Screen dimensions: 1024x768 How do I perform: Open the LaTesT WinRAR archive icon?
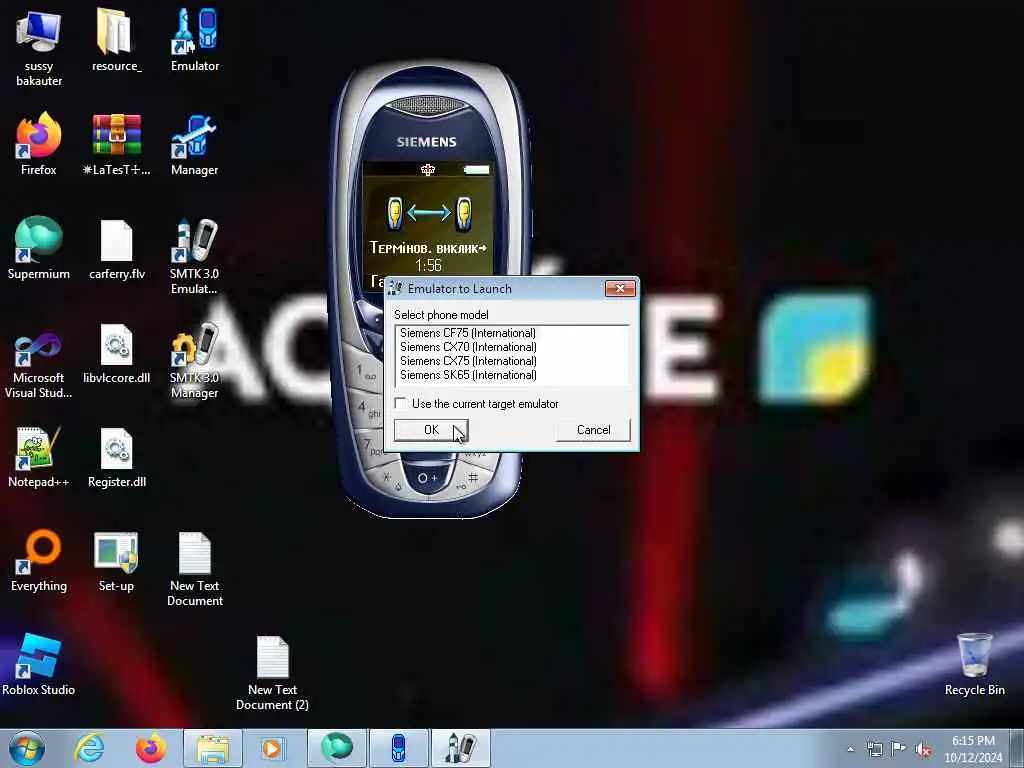[116, 144]
